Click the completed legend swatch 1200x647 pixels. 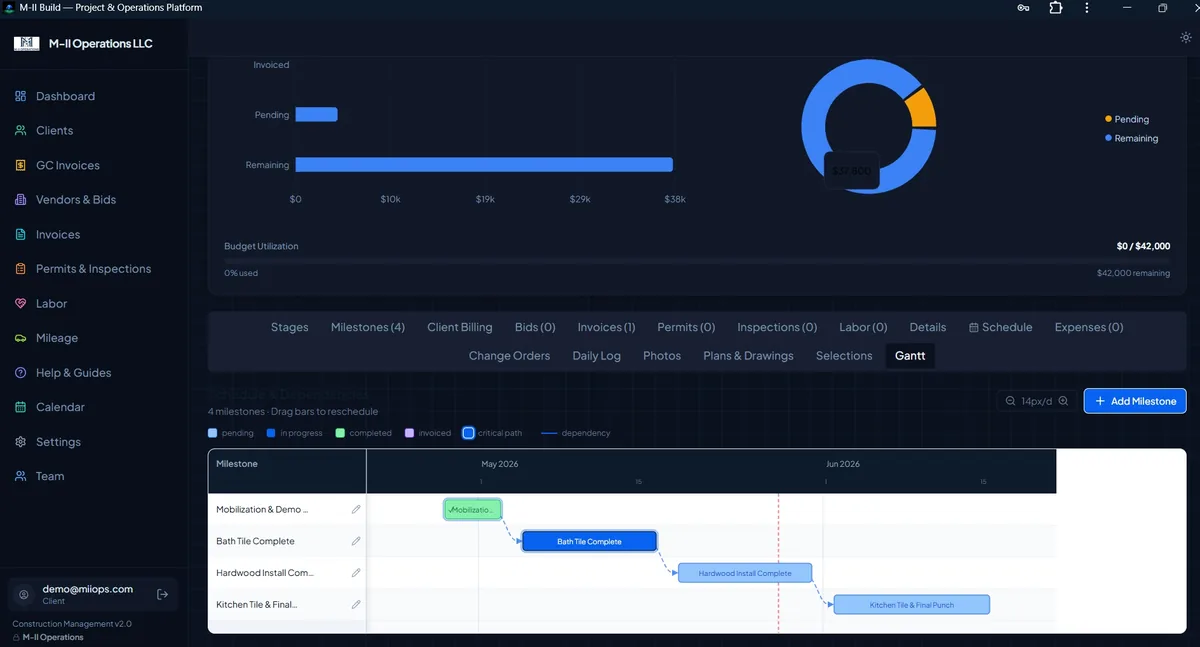tap(341, 433)
